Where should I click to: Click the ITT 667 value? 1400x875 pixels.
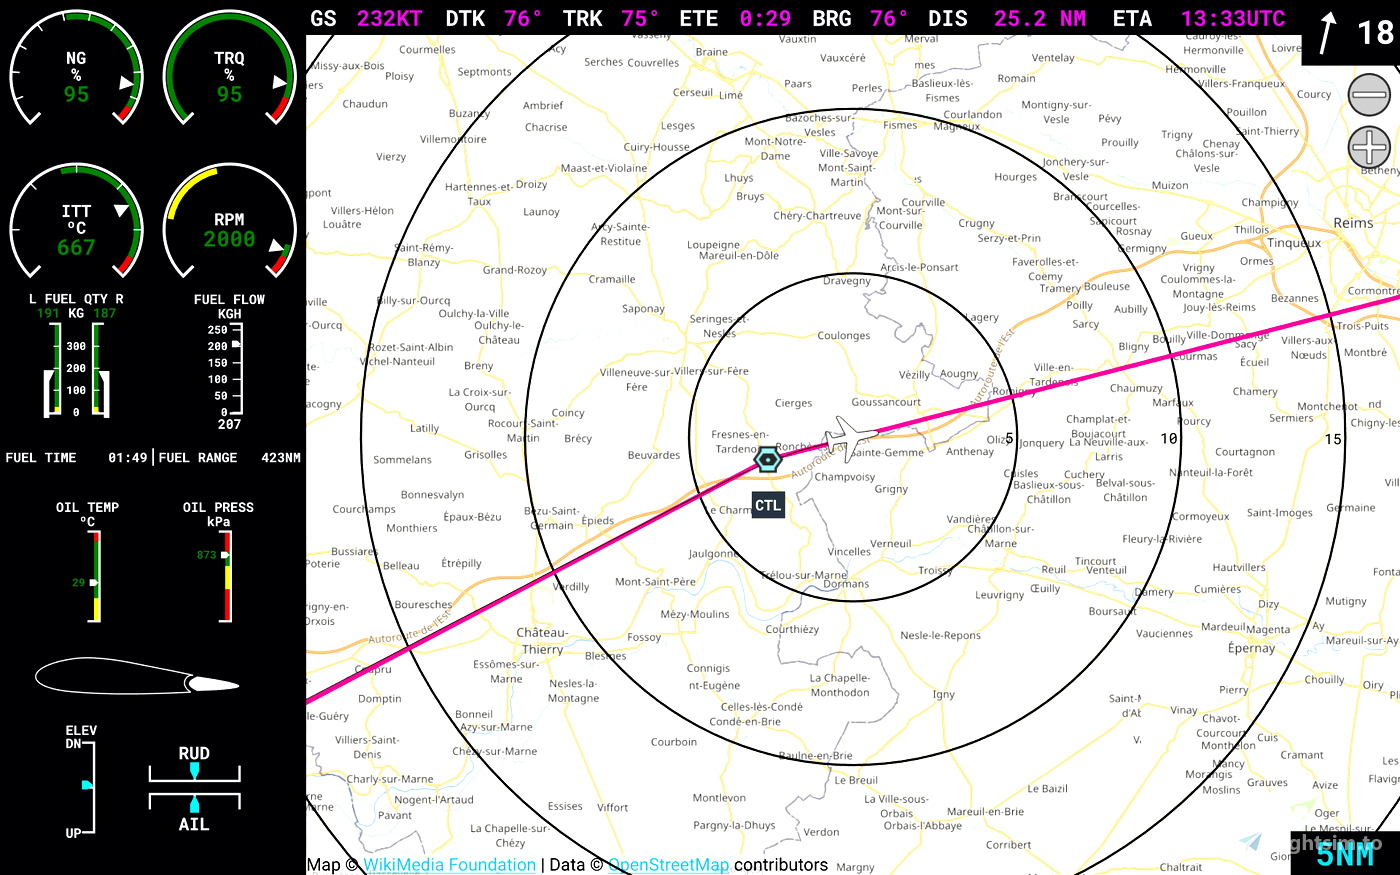(76, 247)
